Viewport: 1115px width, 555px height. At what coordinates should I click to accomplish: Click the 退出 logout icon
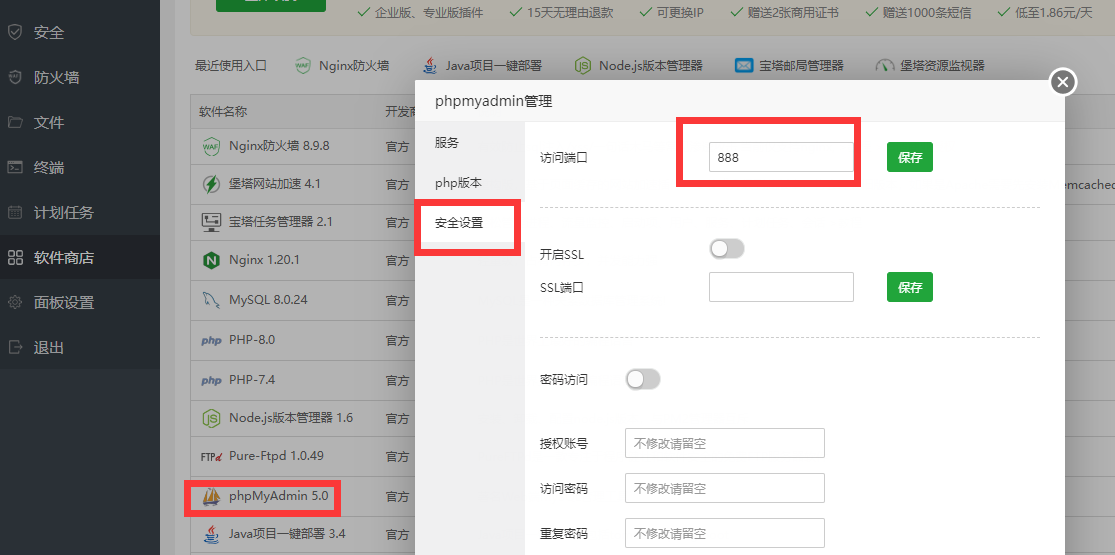pyautogui.click(x=15, y=347)
